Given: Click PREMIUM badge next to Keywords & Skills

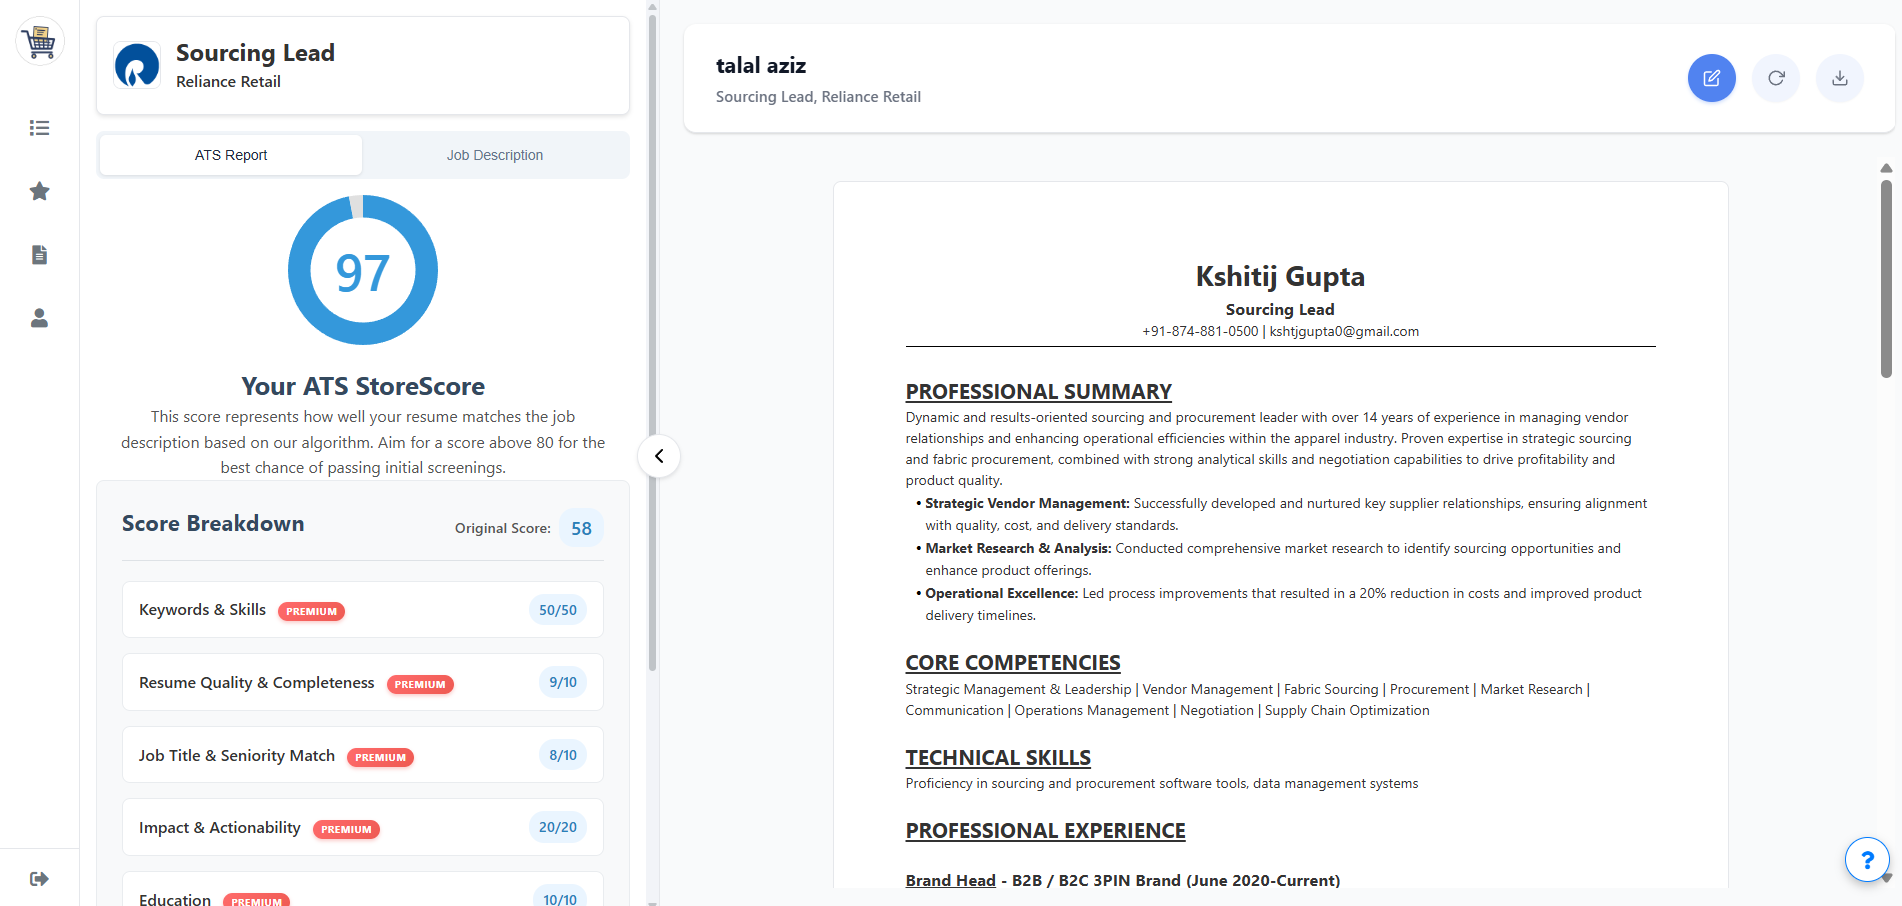Looking at the screenshot, I should click(311, 611).
